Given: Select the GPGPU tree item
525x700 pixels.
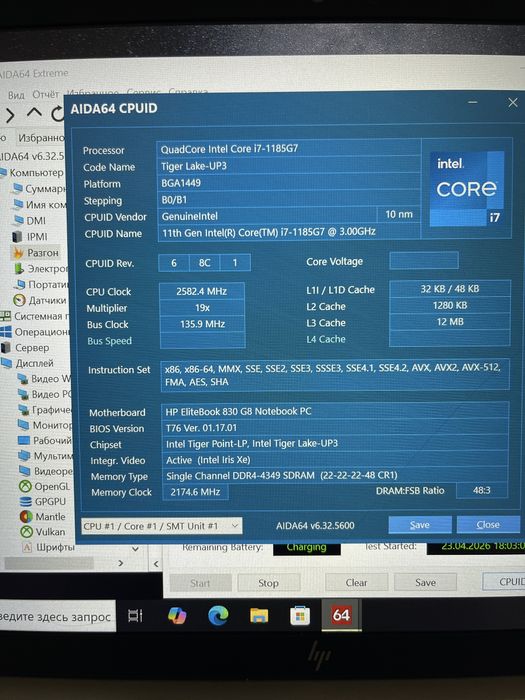Looking at the screenshot, I should [50, 502].
